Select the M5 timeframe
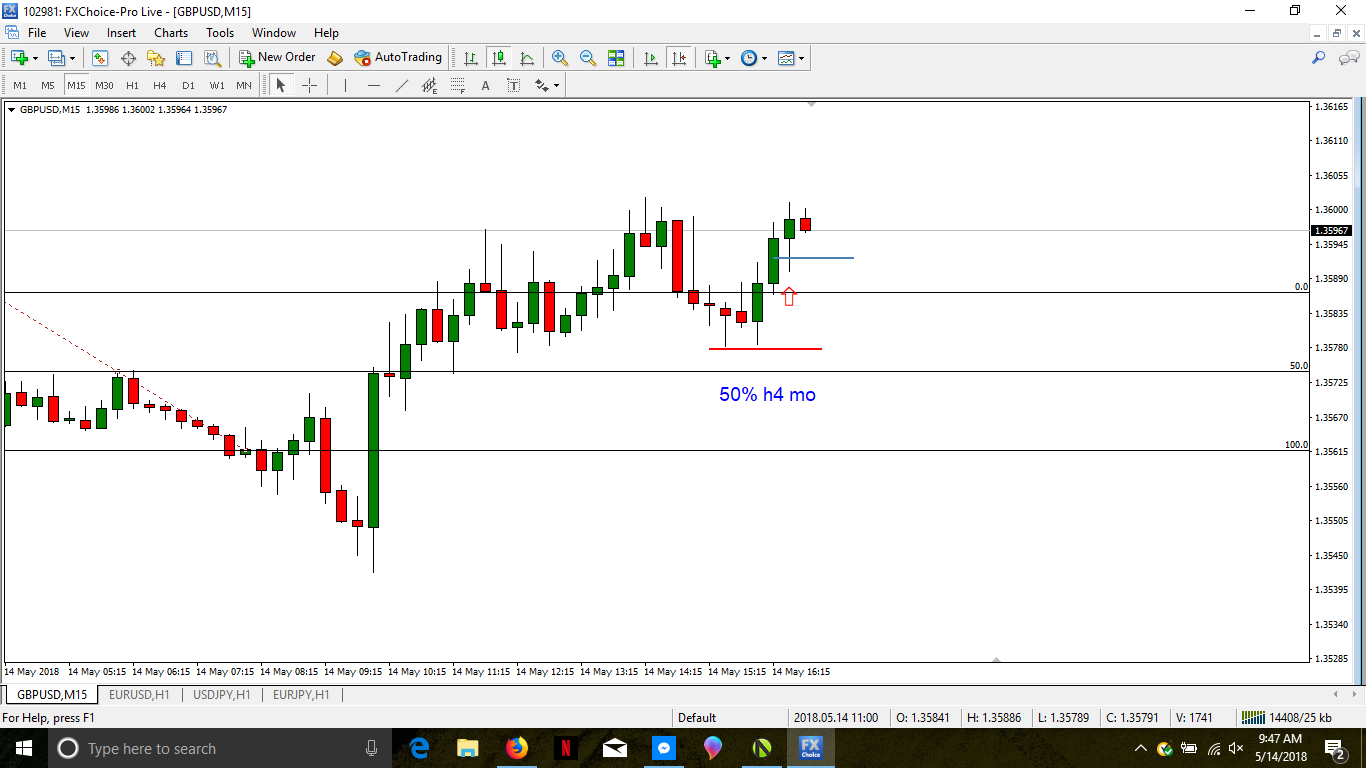1366x768 pixels. [x=48, y=86]
